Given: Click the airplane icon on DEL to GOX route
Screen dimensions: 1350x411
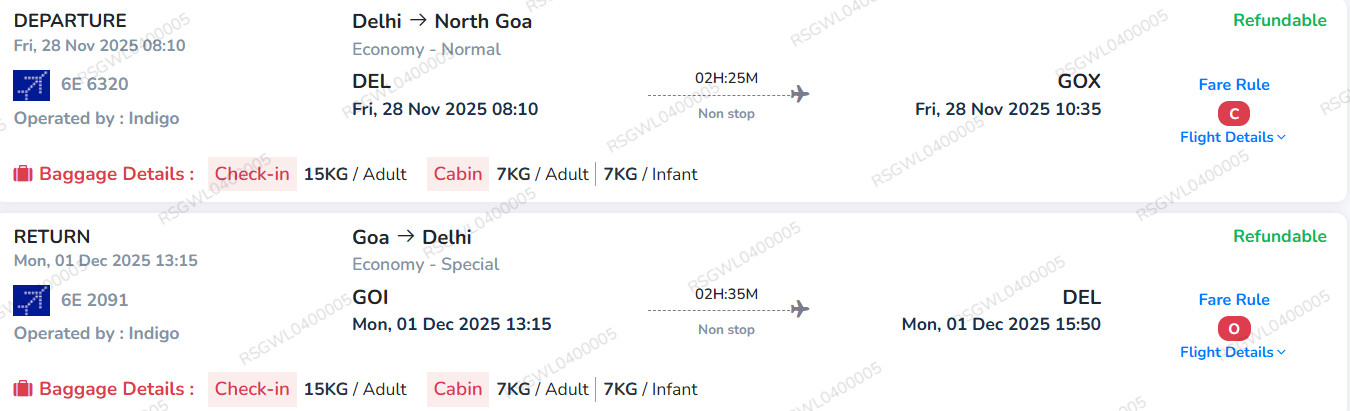Looking at the screenshot, I should coord(799,94).
